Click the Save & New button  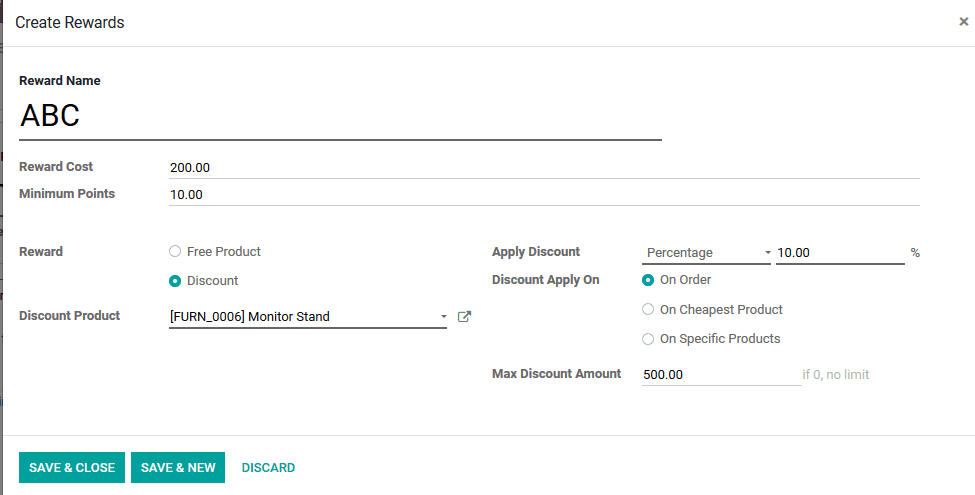[178, 467]
